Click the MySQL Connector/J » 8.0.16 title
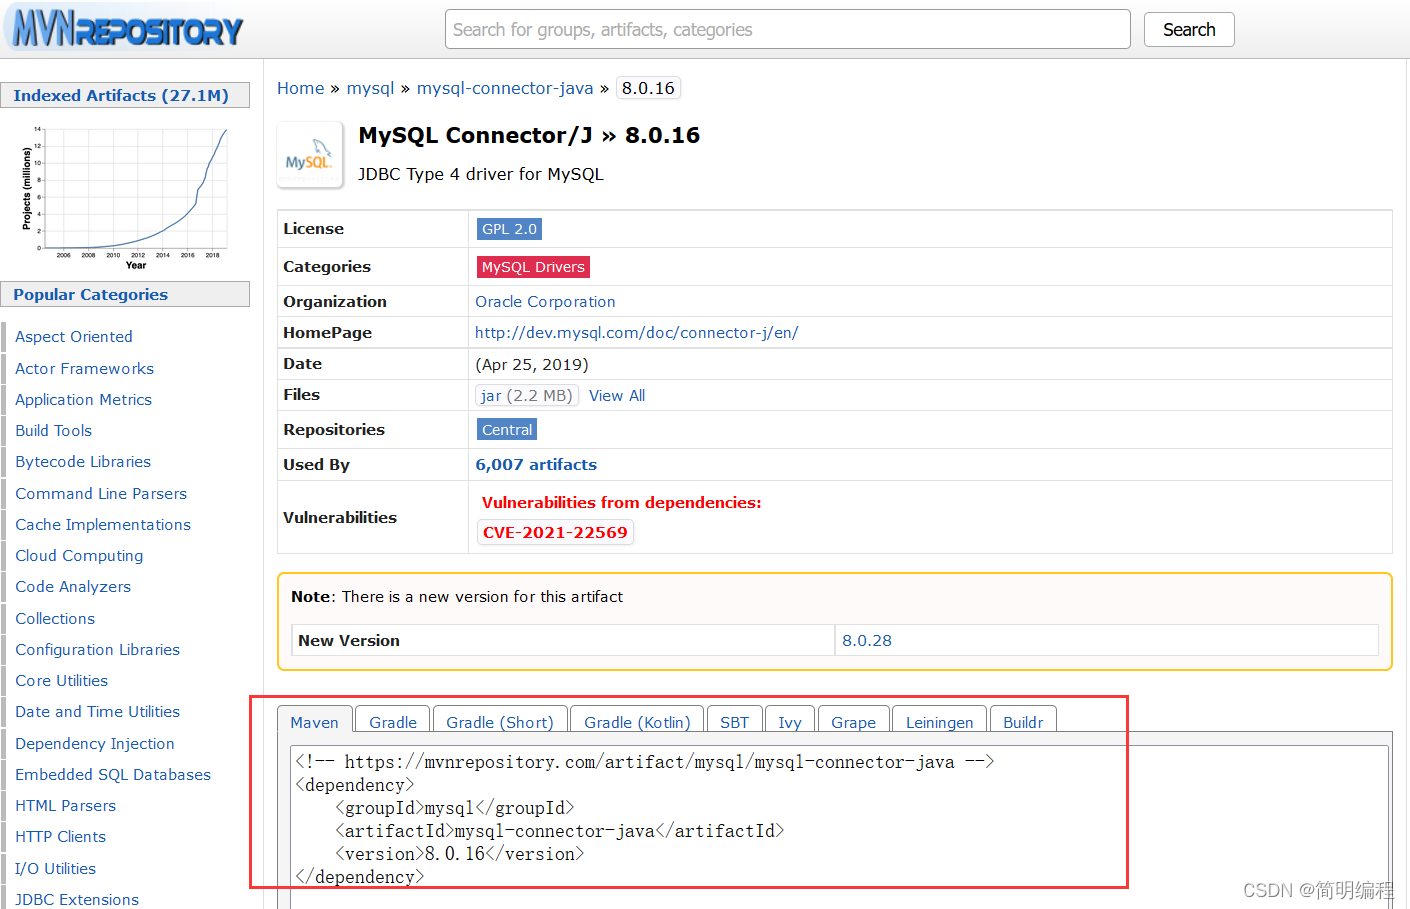Screen dimensions: 1410x909 pyautogui.click(x=529, y=136)
